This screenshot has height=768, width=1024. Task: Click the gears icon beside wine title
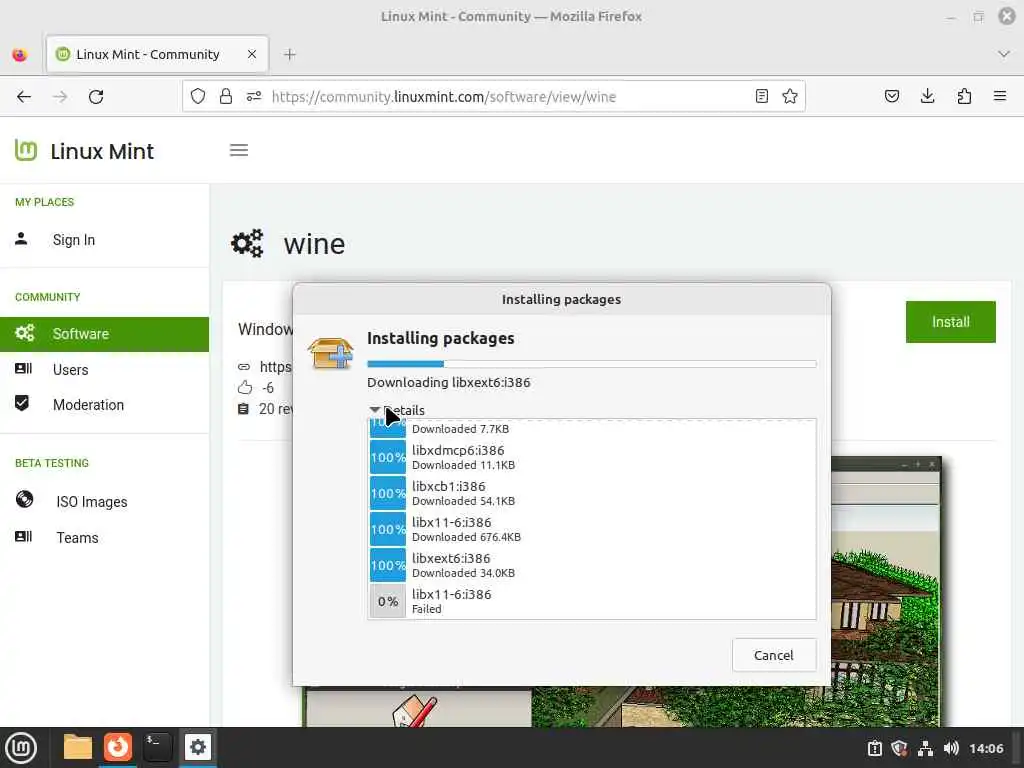[x=248, y=244]
